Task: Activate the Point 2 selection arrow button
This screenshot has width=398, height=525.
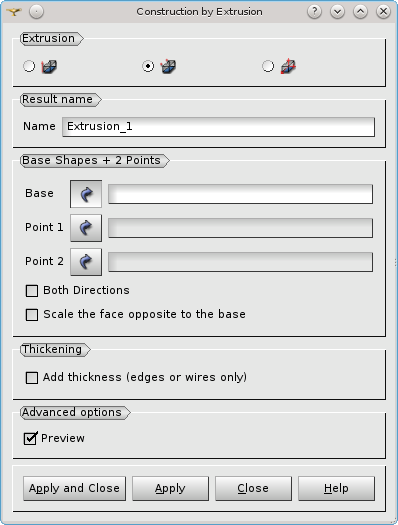Action: 86,262
